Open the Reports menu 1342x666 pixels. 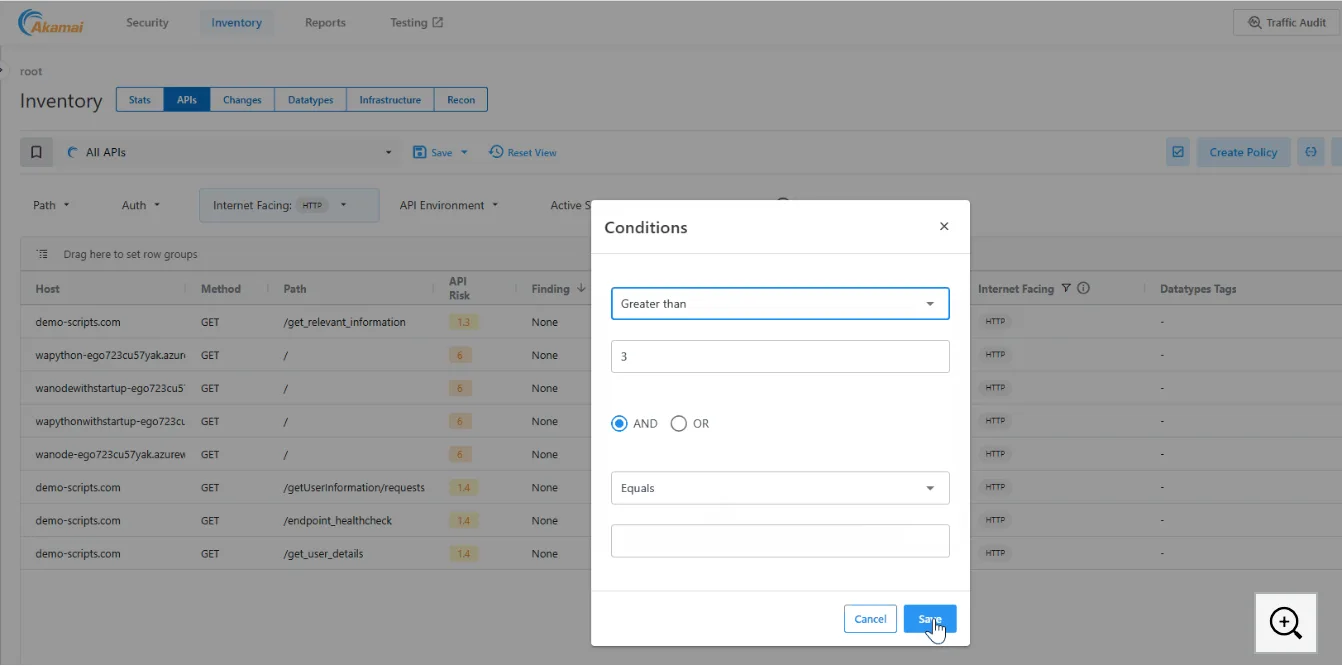[324, 22]
